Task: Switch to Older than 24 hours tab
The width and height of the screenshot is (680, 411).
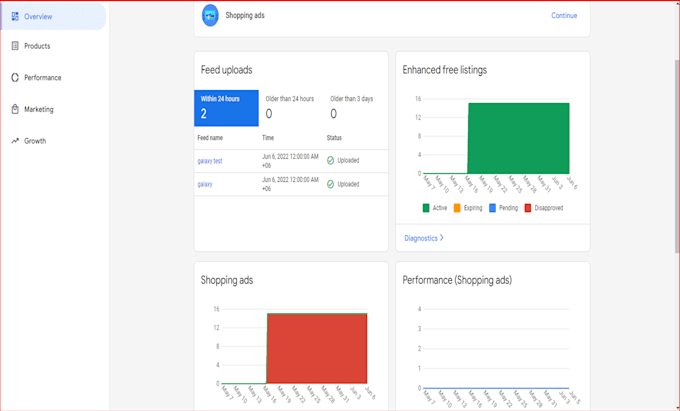Action: (x=291, y=108)
